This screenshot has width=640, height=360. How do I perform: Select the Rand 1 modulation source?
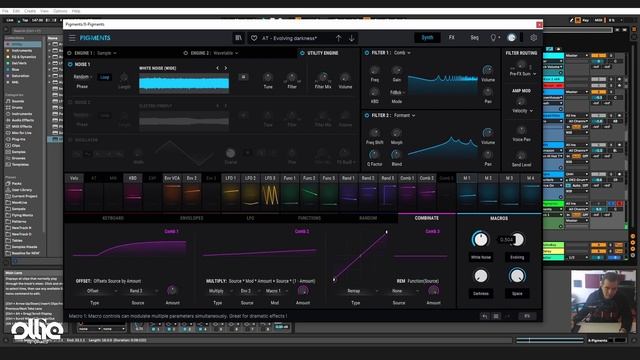pyautogui.click(x=348, y=191)
